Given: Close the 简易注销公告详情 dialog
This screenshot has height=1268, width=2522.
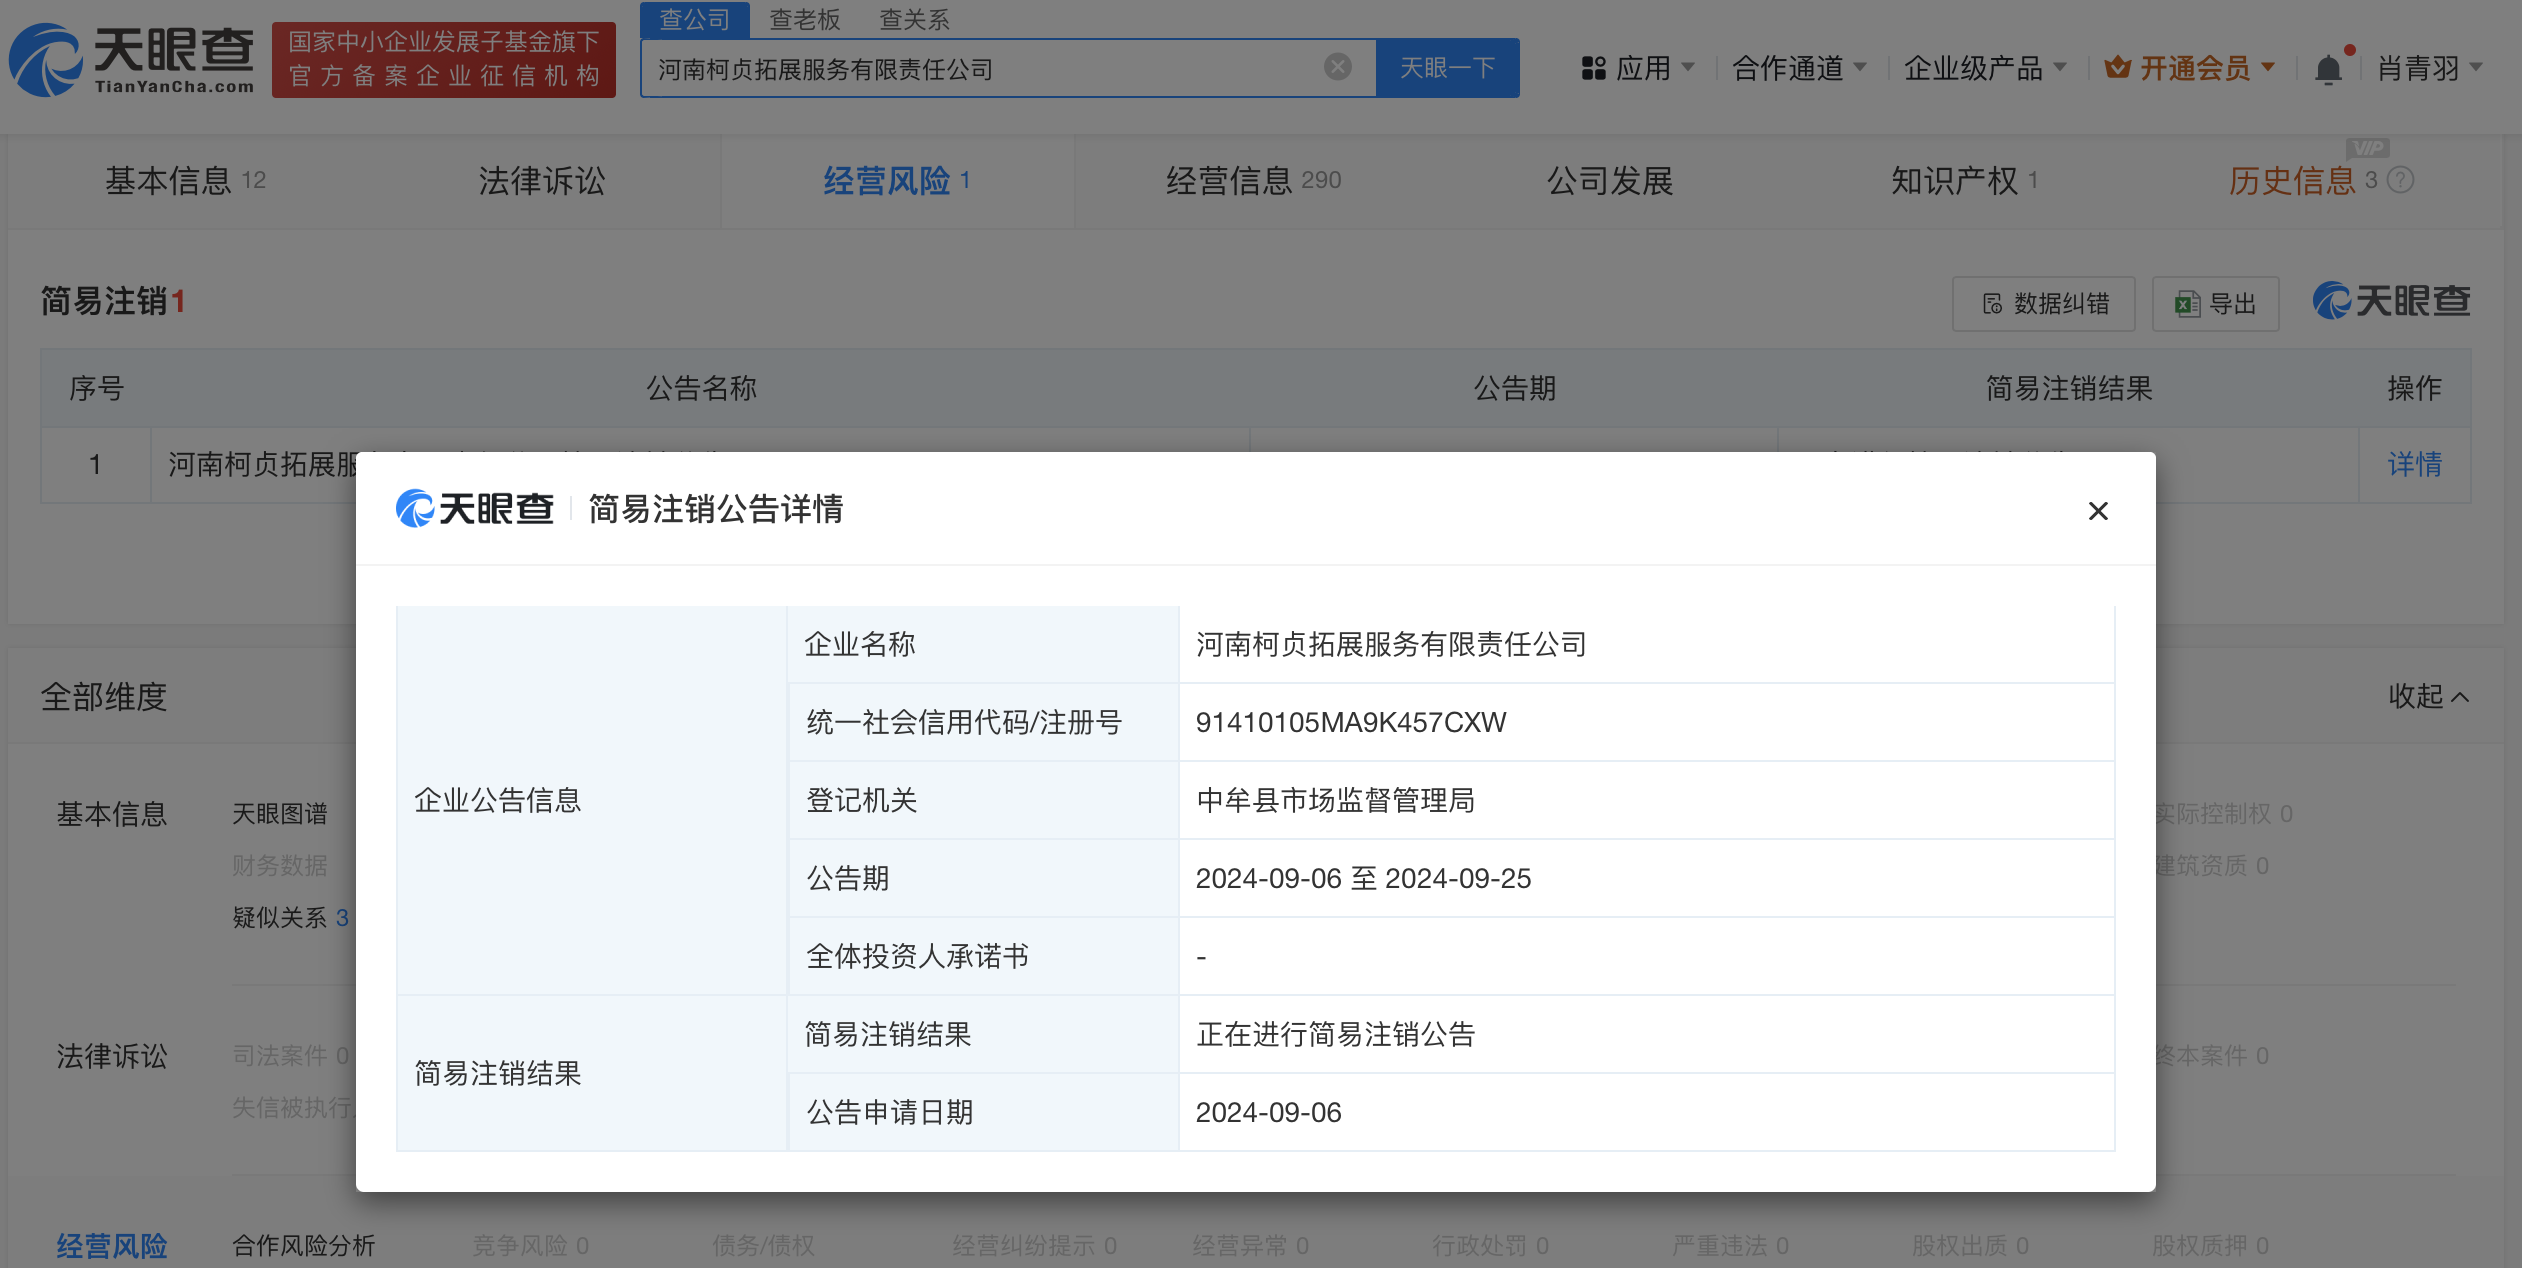Looking at the screenshot, I should 2098,511.
